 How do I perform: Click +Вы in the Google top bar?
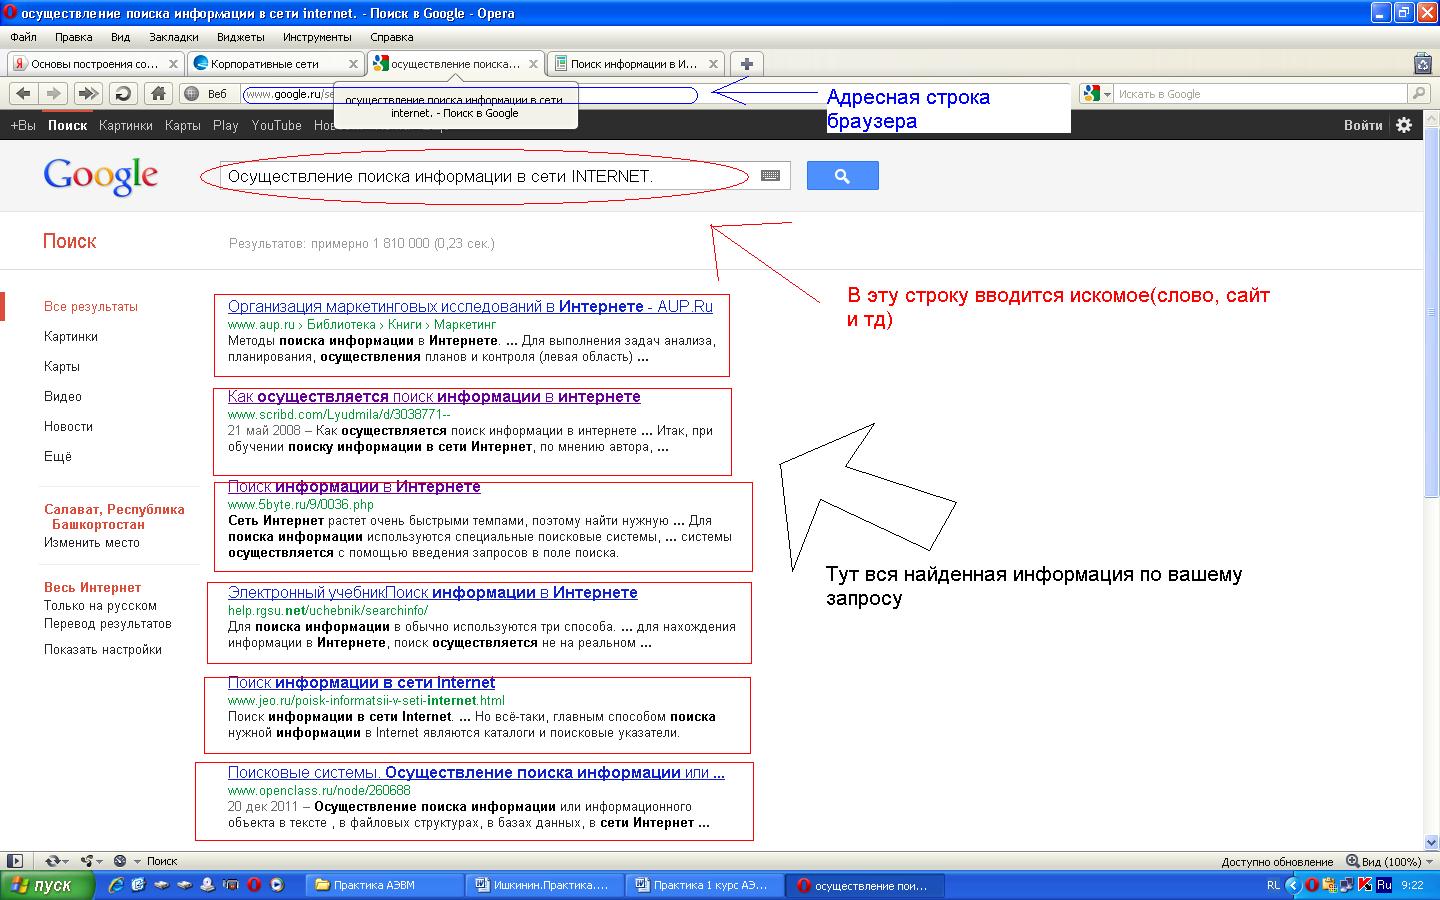(23, 125)
